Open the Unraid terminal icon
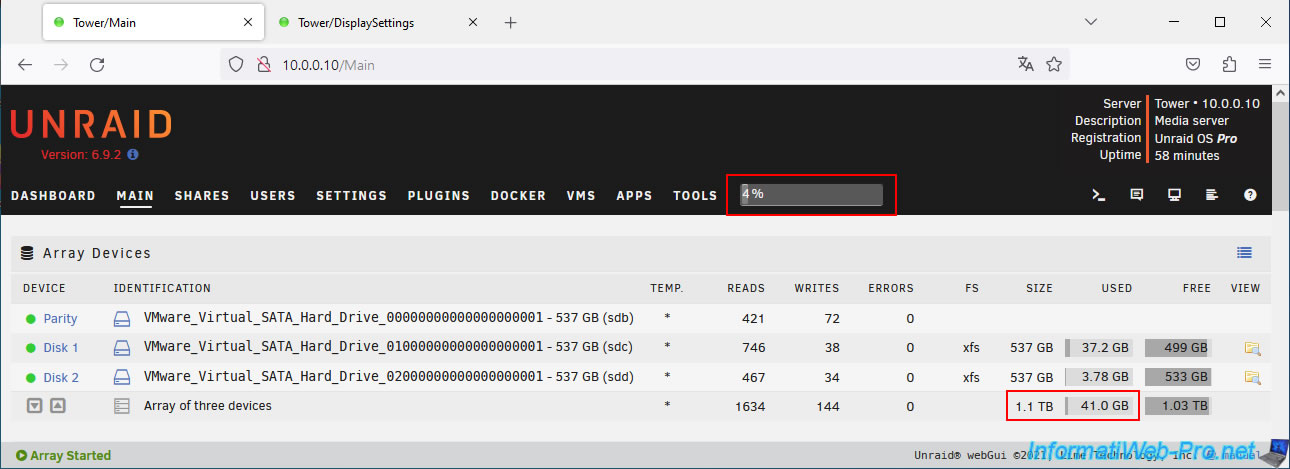1290x469 pixels. point(1098,196)
